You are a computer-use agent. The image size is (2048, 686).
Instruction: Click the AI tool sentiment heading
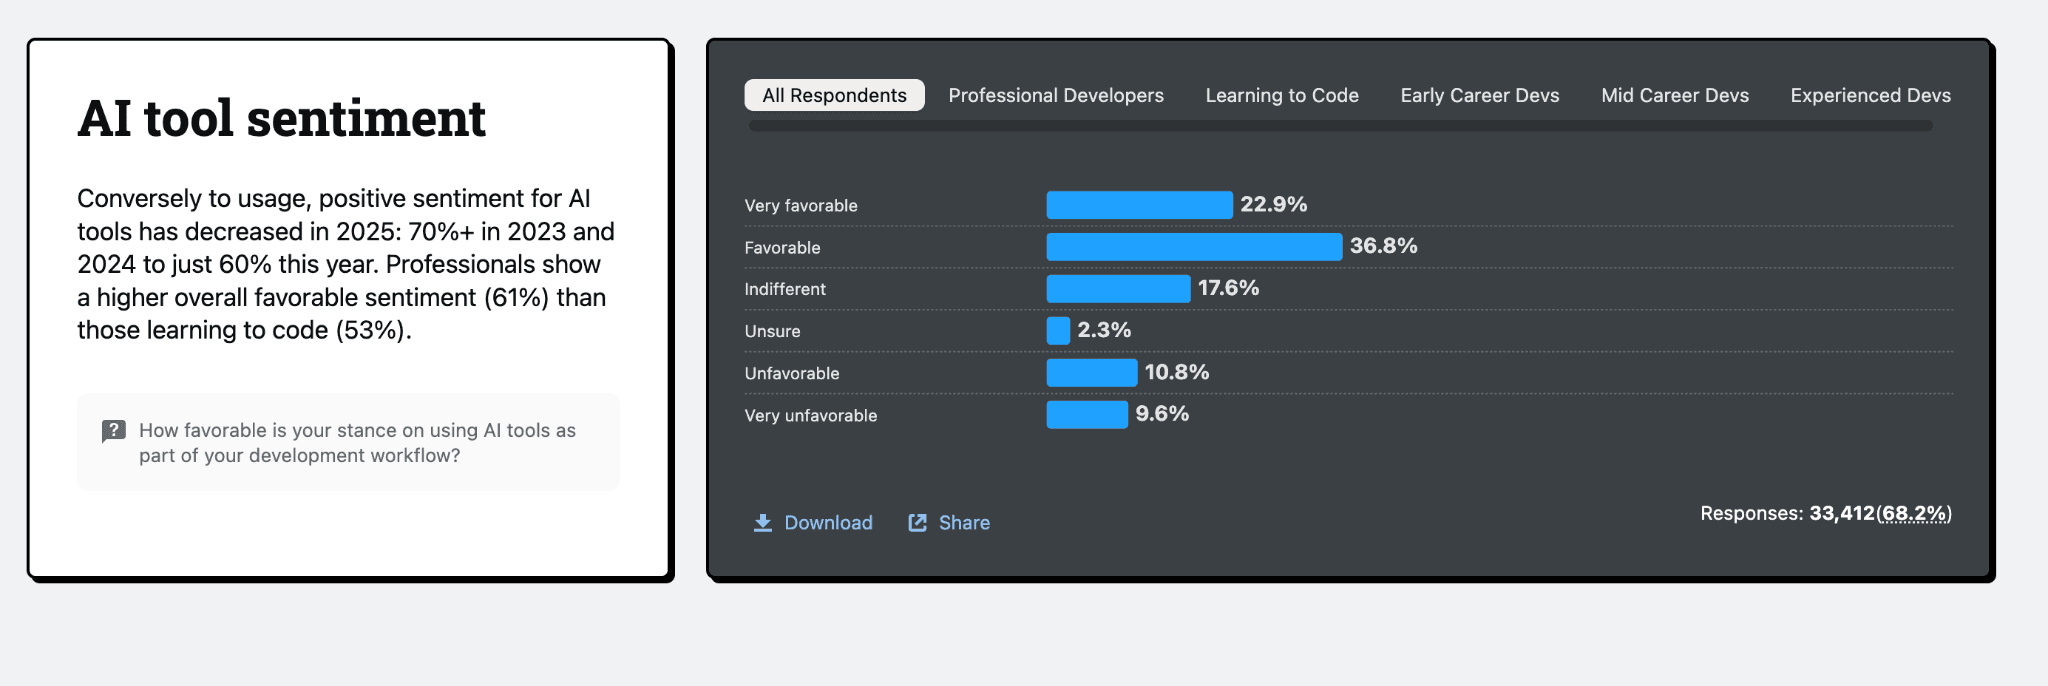(282, 118)
